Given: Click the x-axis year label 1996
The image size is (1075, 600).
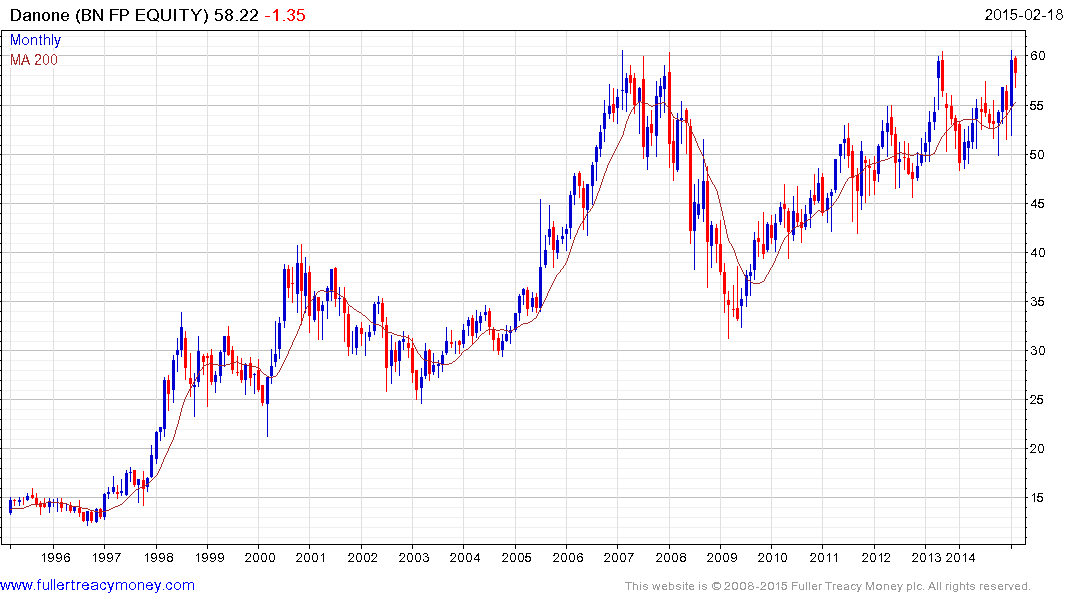Looking at the screenshot, I should click(56, 557).
